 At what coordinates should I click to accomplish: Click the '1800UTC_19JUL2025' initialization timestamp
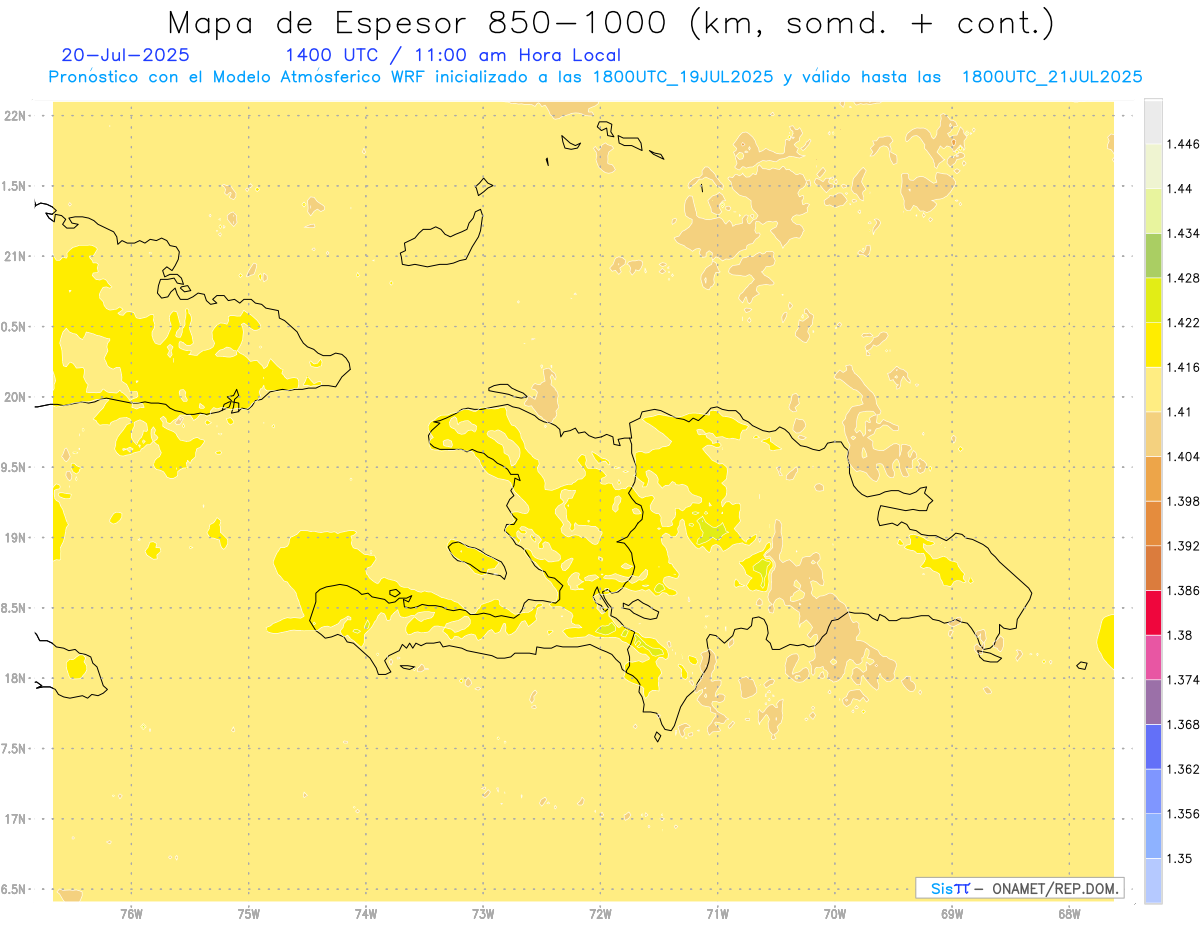(683, 77)
